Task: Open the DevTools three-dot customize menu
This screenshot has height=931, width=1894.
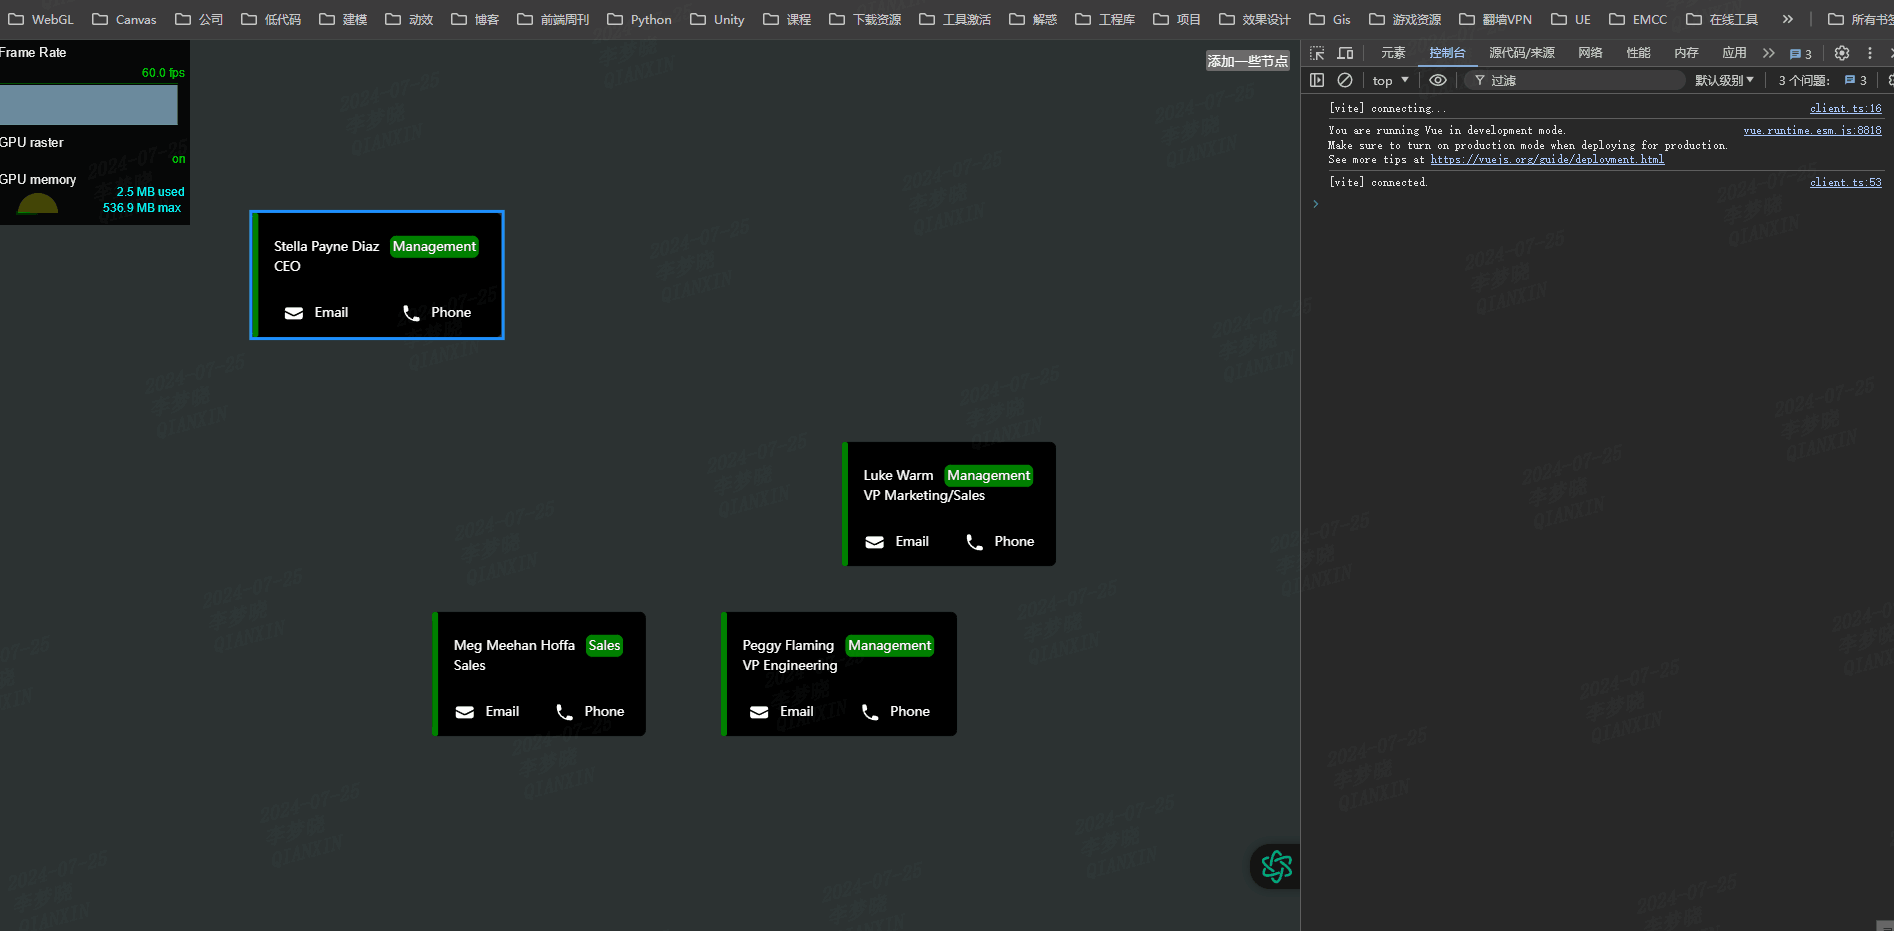Action: 1870,53
